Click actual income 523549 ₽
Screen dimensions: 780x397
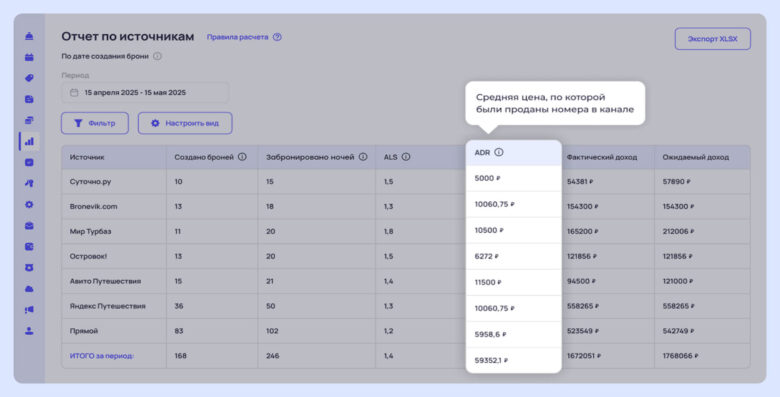pos(583,331)
